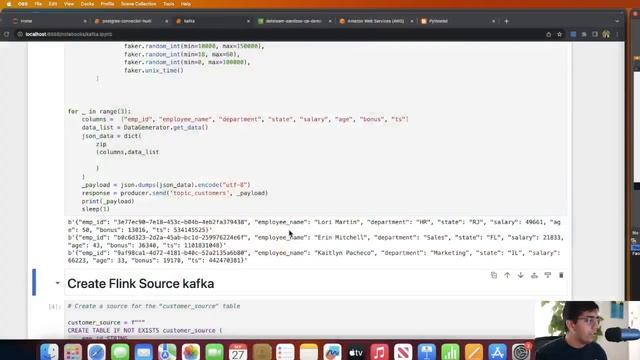Click the 'CREATE TABLE IF NOT EXISTS customer_source' line

tap(145, 331)
